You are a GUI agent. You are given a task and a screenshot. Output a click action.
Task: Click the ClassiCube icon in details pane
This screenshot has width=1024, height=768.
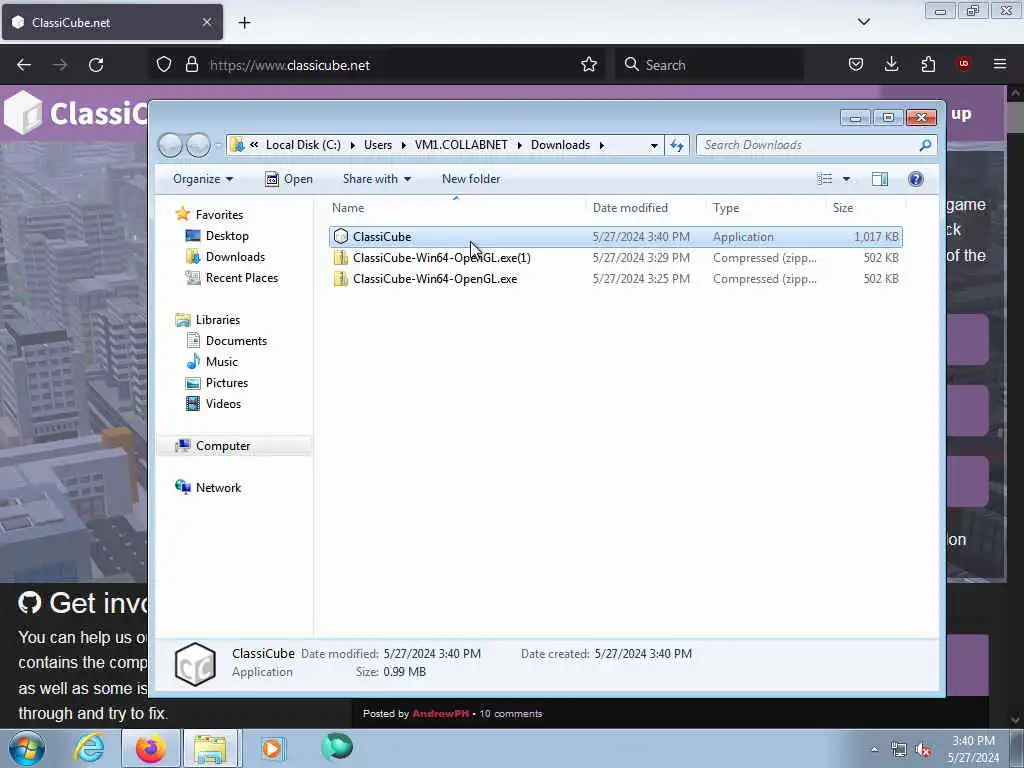click(x=195, y=664)
